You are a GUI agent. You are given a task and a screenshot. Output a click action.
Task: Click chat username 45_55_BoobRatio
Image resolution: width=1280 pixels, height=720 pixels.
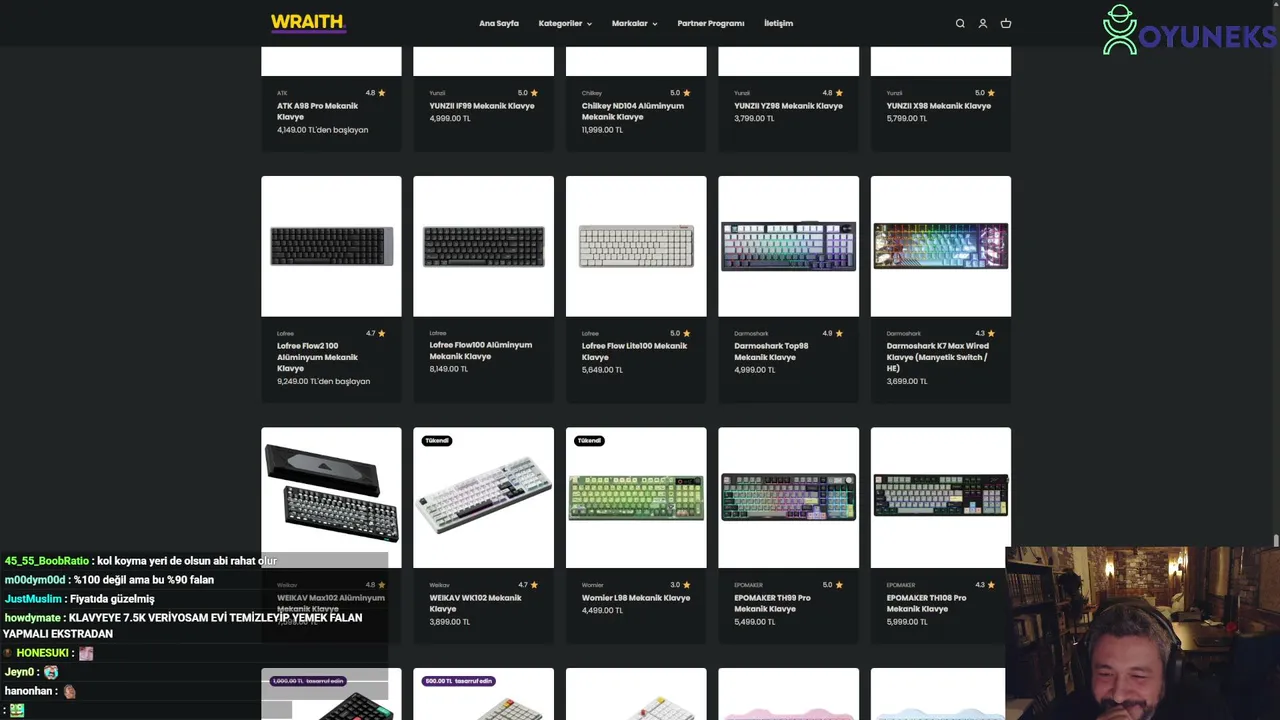click(46, 561)
